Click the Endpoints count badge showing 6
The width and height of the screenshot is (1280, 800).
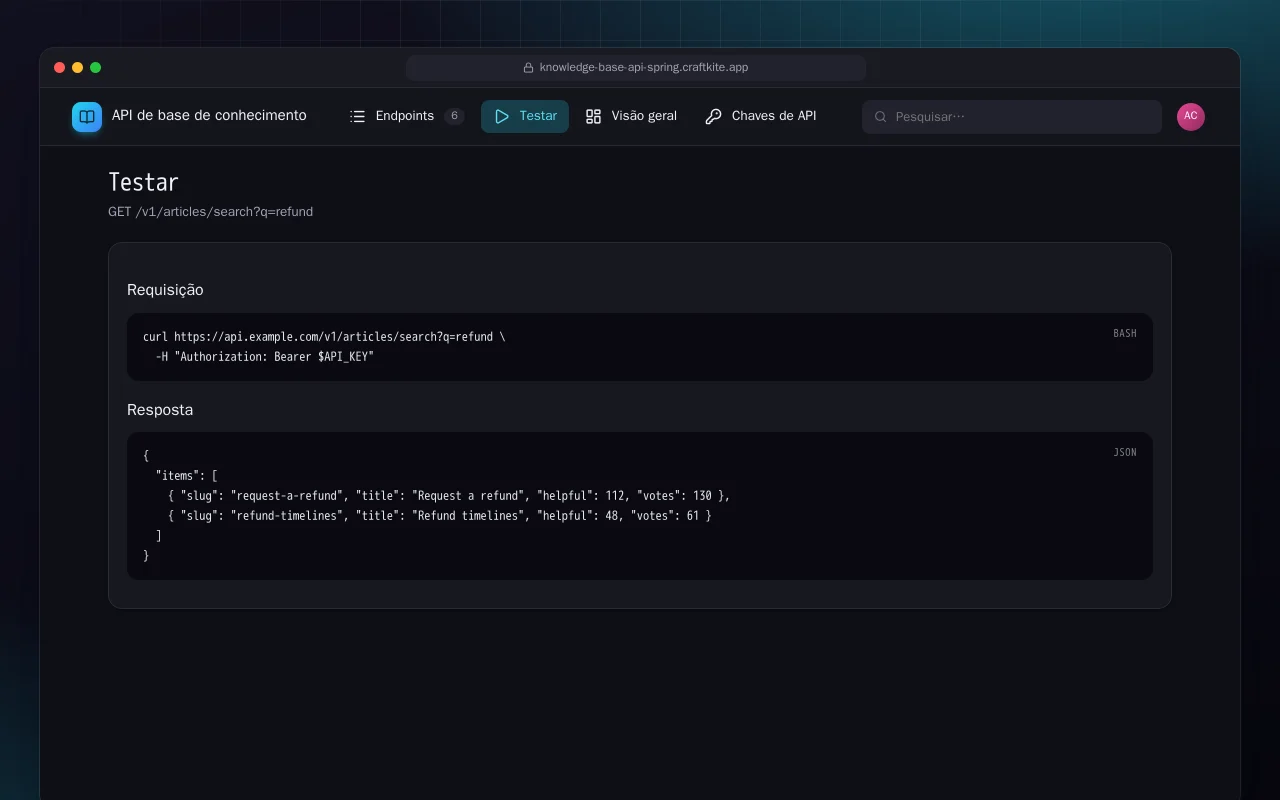454,116
